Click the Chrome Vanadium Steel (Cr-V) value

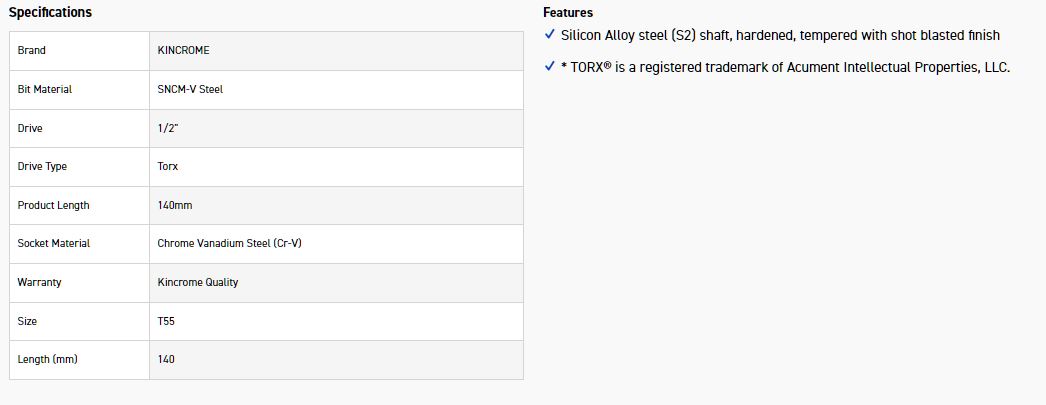click(x=229, y=243)
